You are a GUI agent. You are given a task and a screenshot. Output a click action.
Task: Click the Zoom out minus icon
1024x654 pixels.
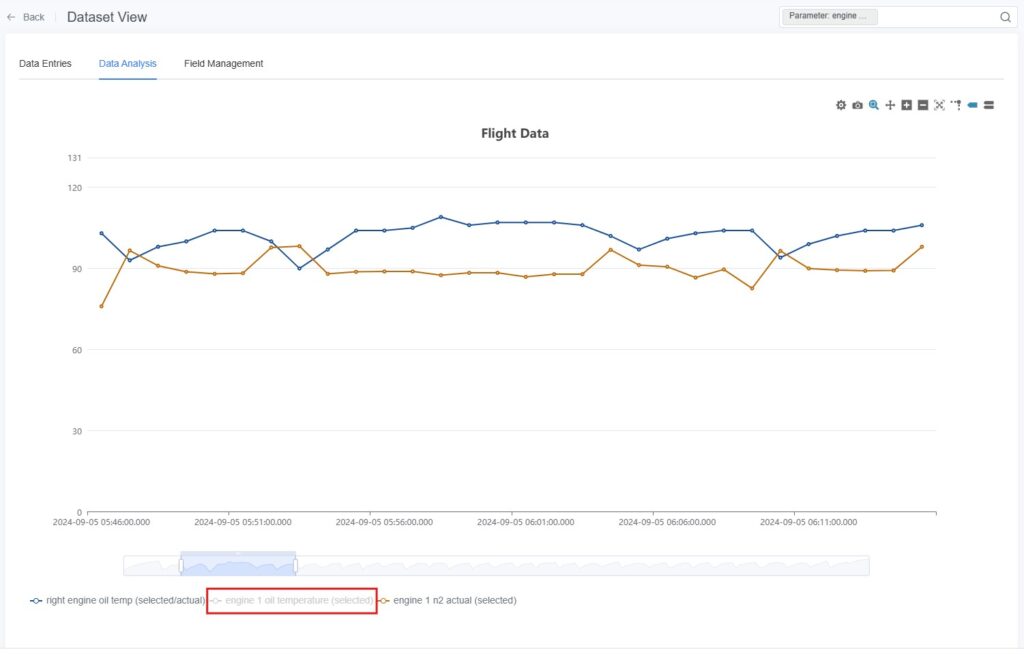click(x=923, y=105)
